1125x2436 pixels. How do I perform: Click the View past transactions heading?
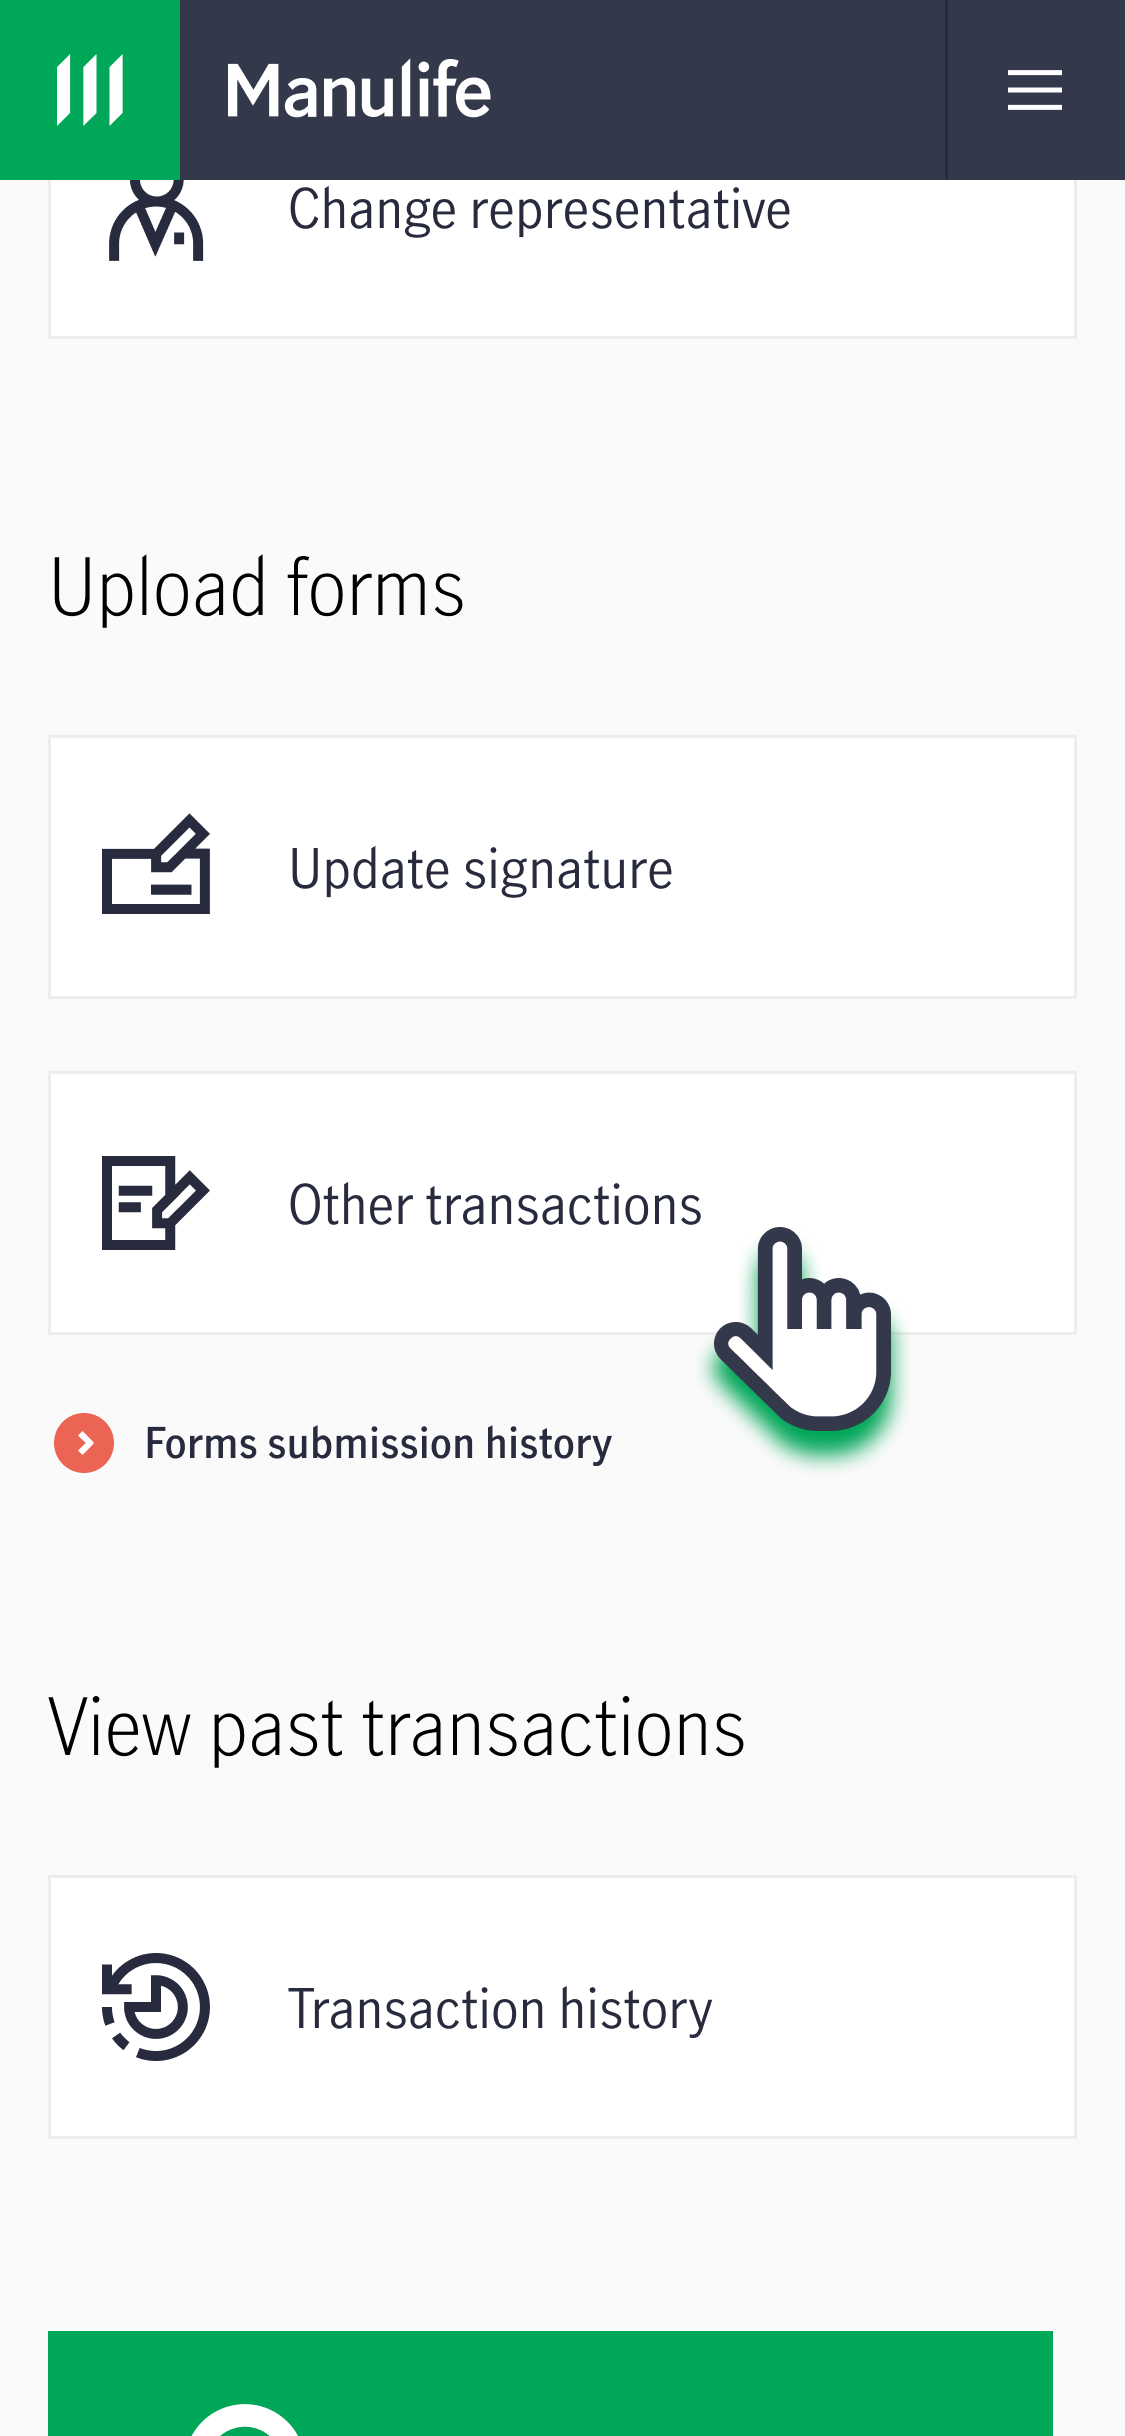(x=397, y=1728)
